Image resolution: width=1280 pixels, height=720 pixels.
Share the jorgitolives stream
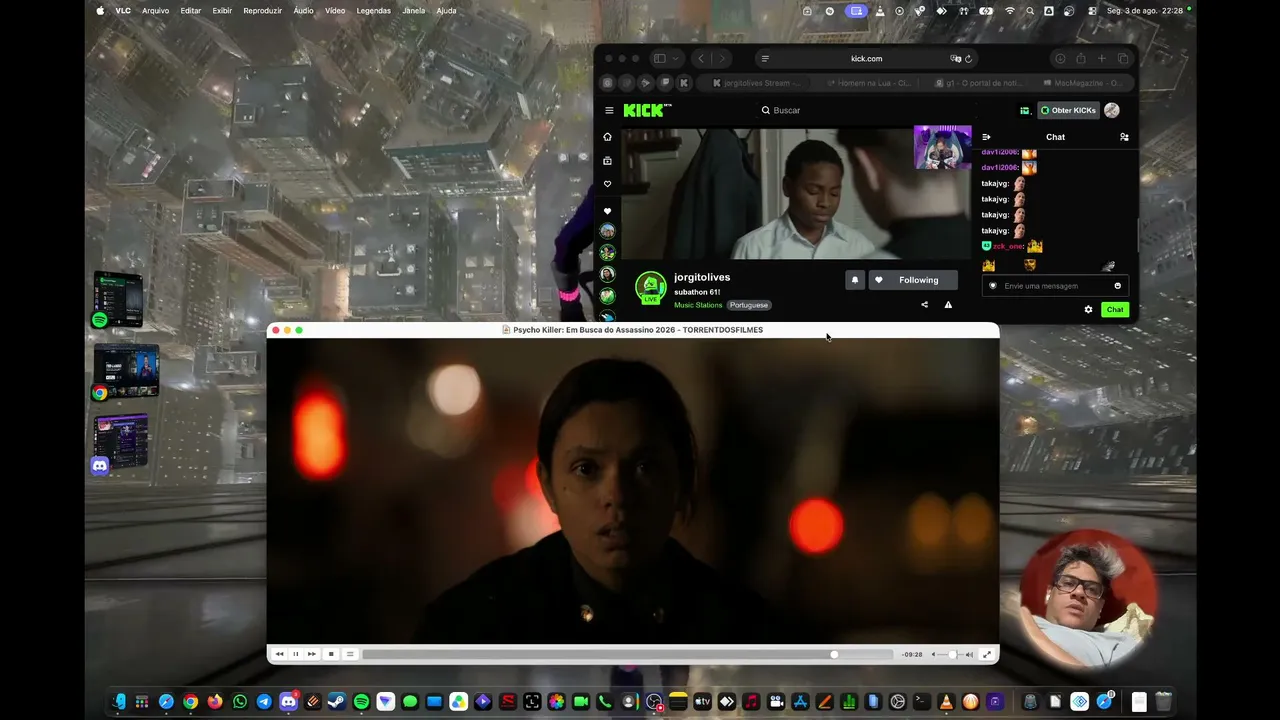[x=924, y=305]
